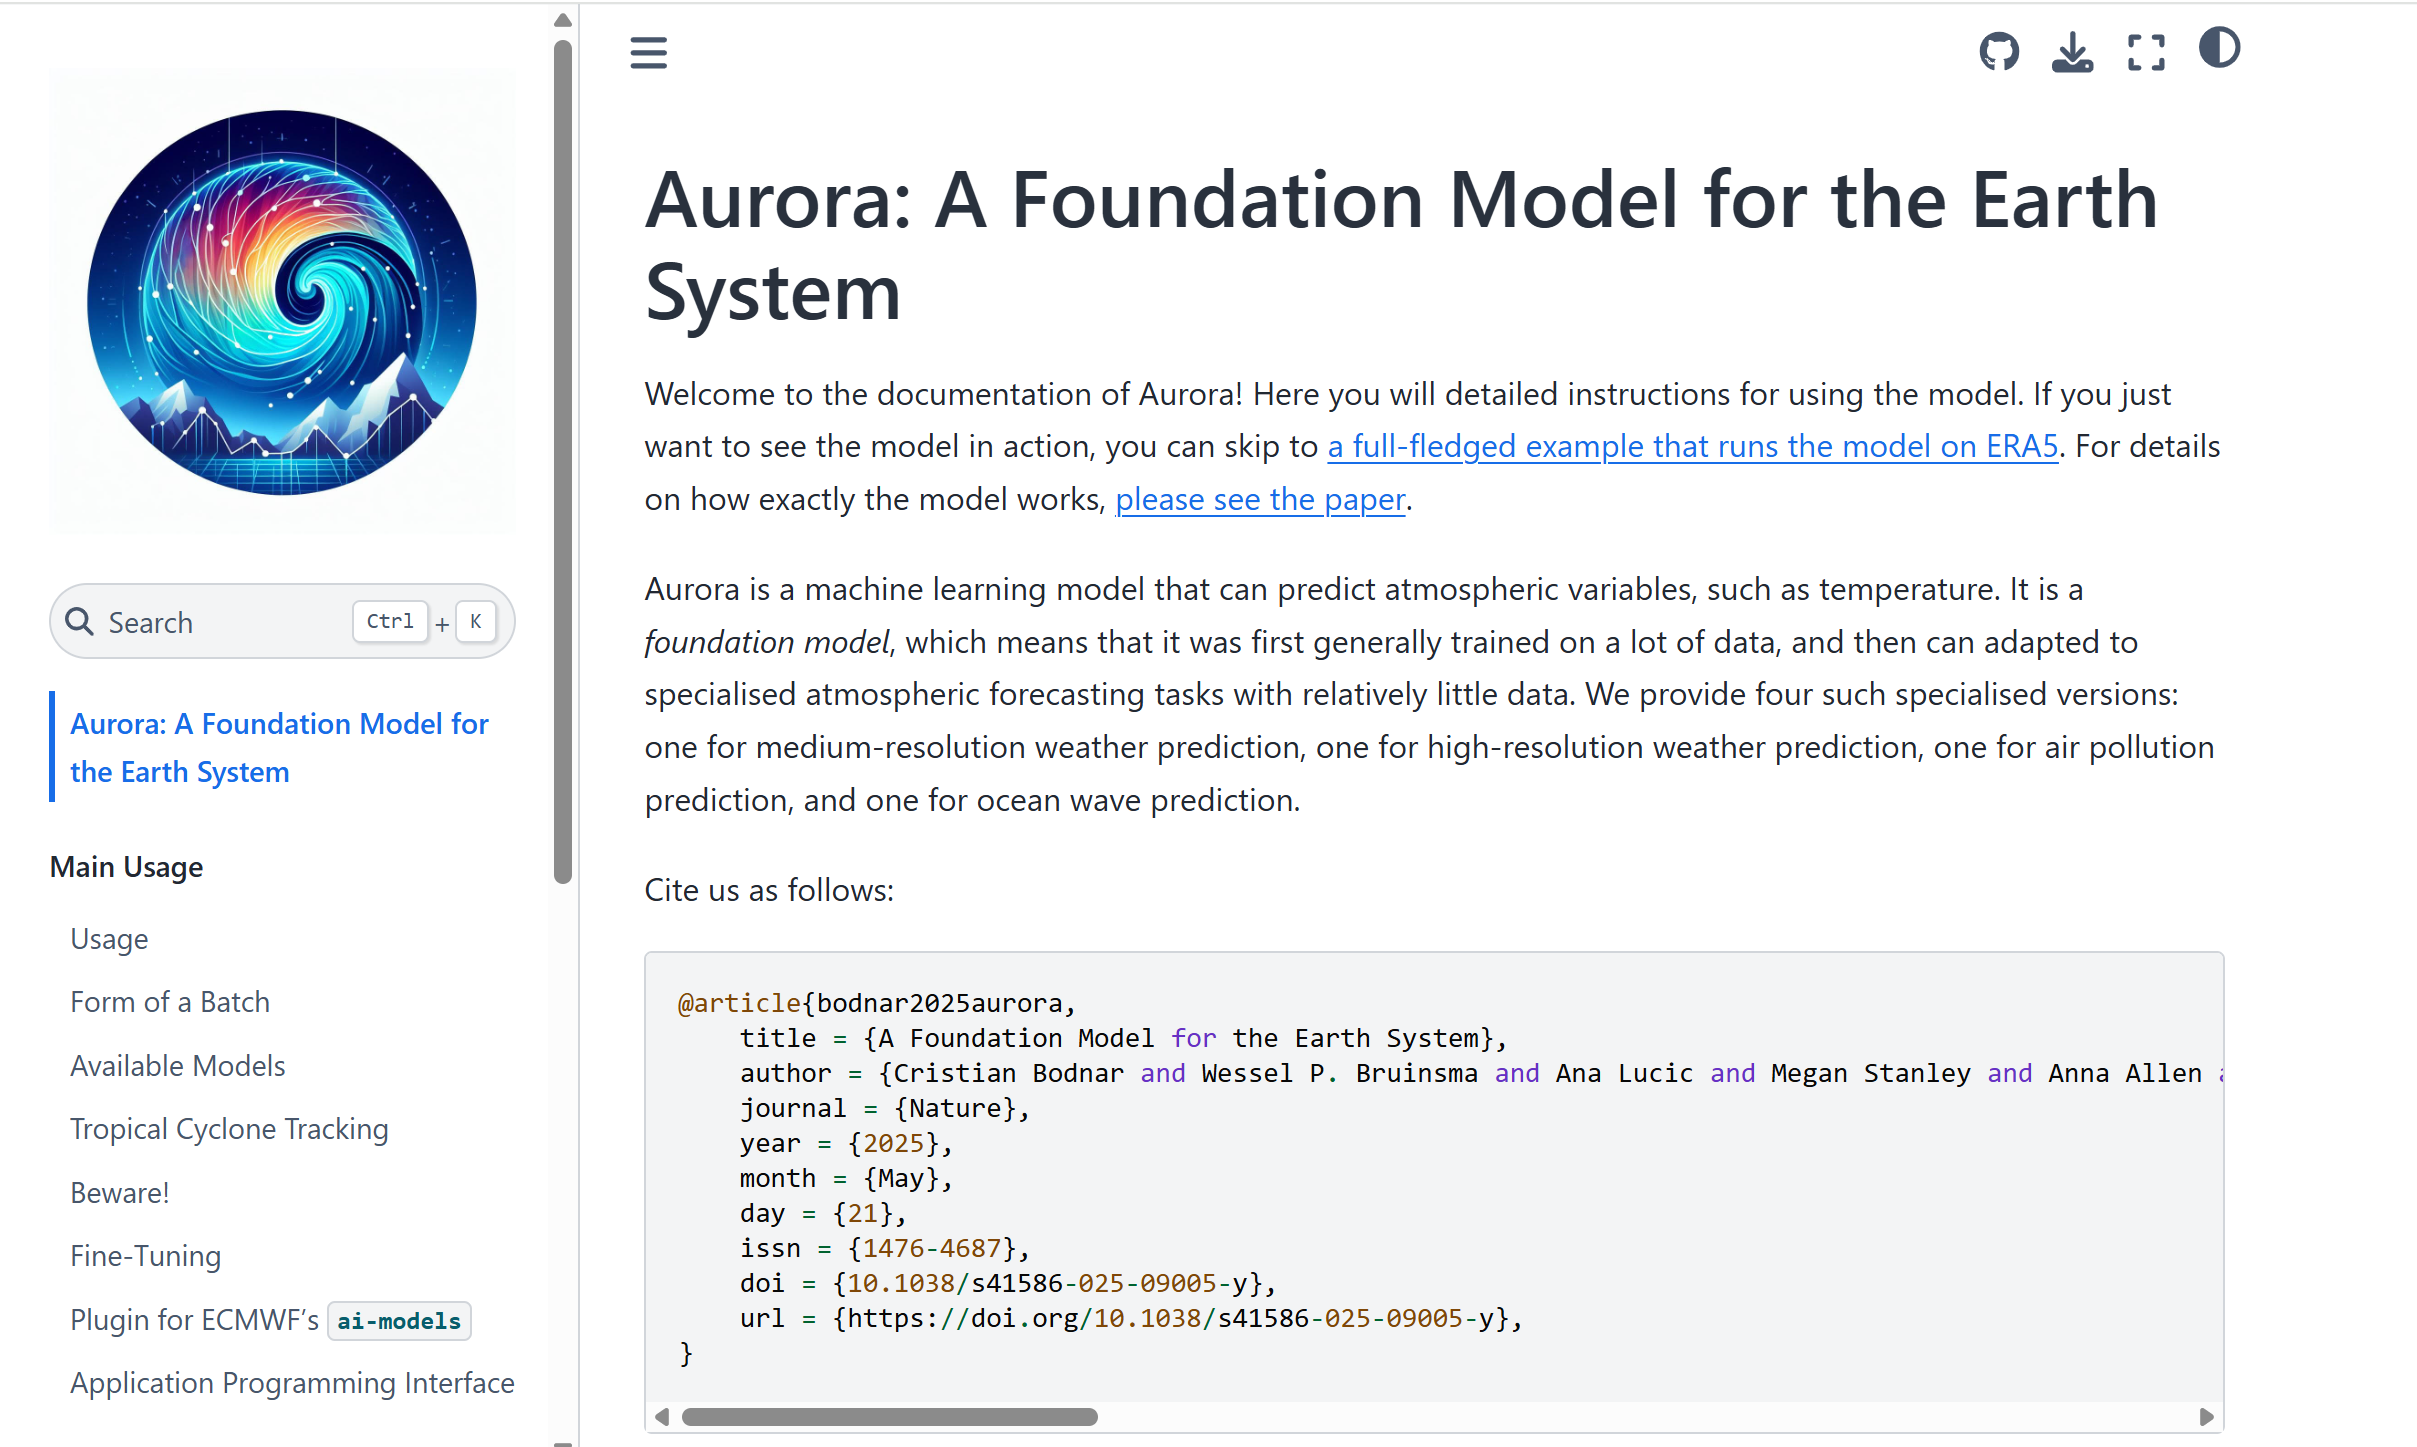The width and height of the screenshot is (2417, 1447).
Task: Click the search magnifier icon
Action: pos(79,622)
